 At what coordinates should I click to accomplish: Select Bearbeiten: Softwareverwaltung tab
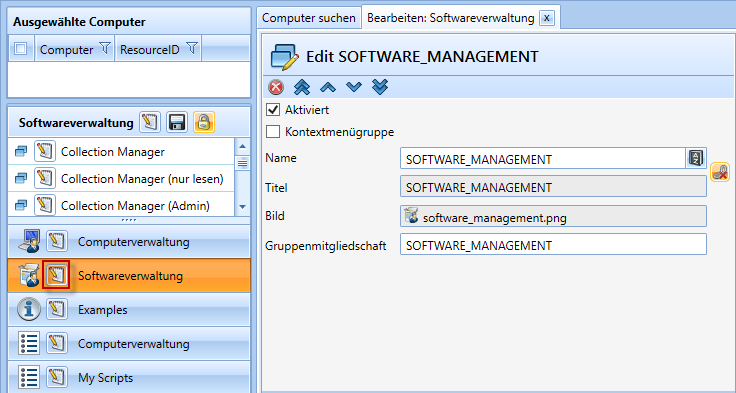coord(451,18)
